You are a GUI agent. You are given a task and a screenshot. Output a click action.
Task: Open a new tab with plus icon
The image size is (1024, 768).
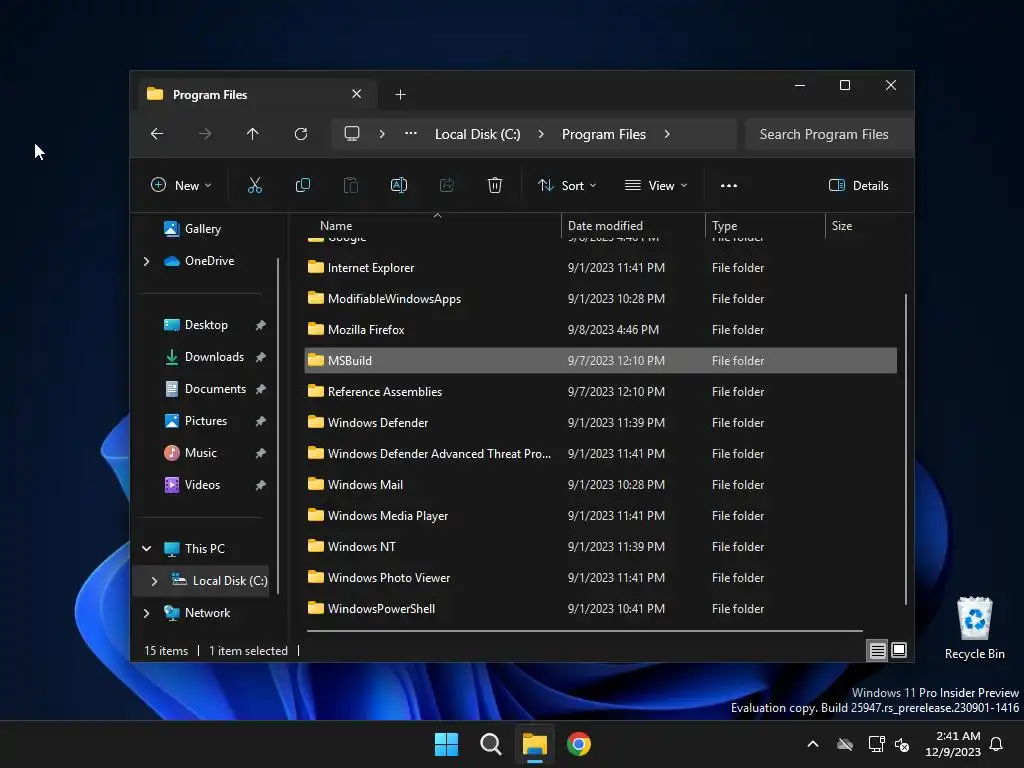pos(400,95)
